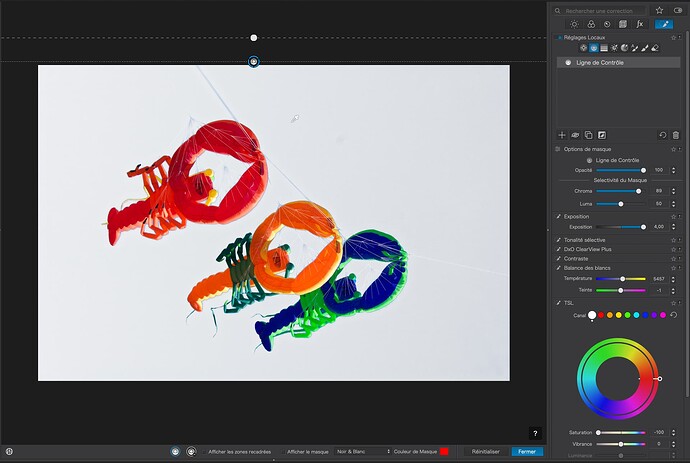Delete the selected mask with trash icon

pyautogui.click(x=676, y=135)
